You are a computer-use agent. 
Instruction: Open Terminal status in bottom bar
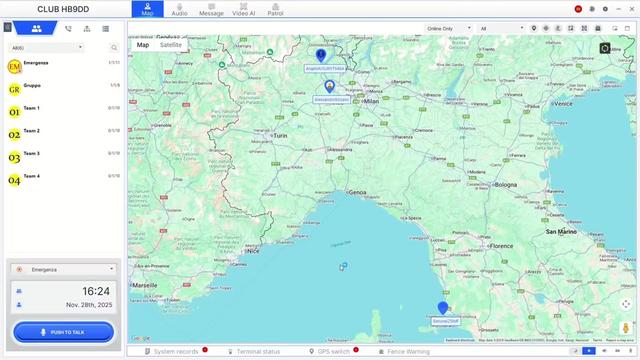point(253,351)
